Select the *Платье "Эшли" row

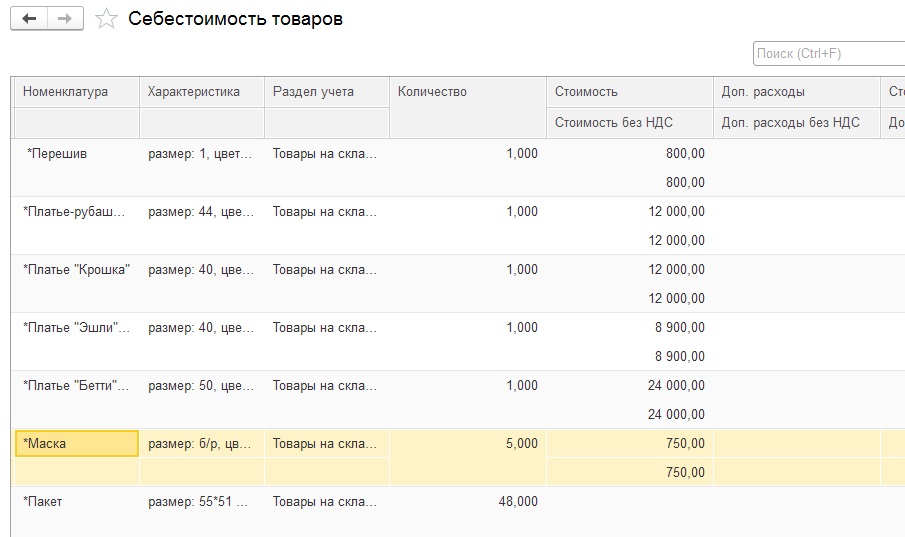76,328
